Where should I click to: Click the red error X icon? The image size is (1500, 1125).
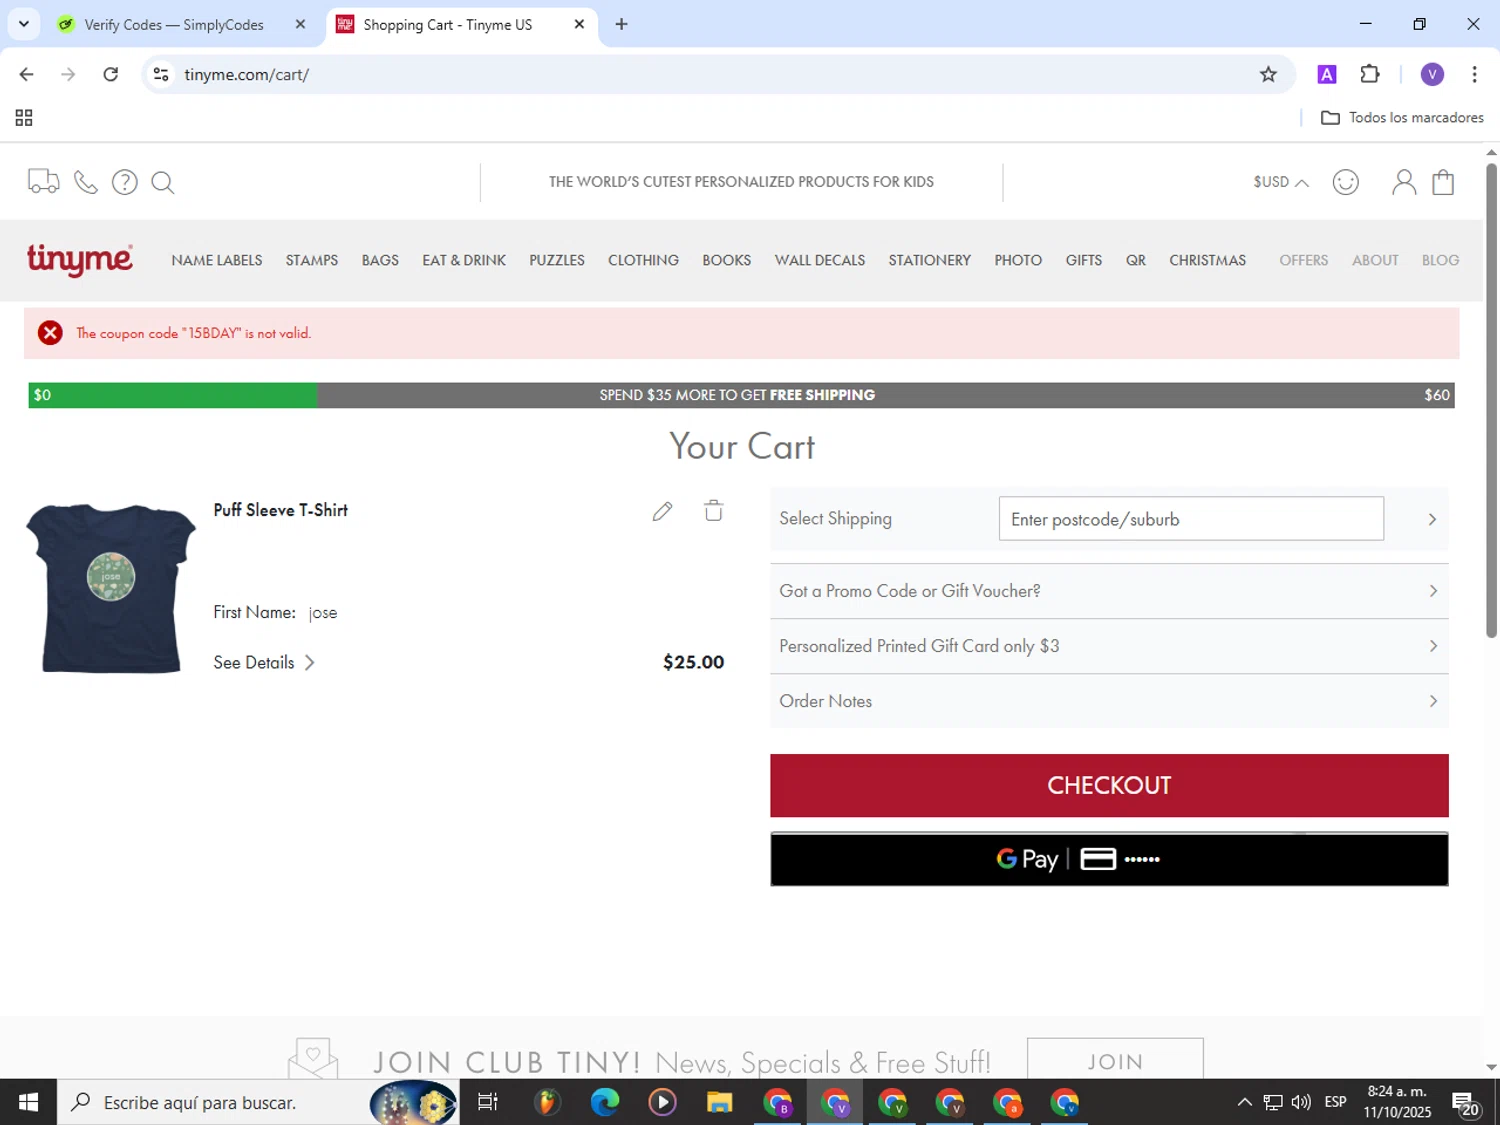(50, 333)
